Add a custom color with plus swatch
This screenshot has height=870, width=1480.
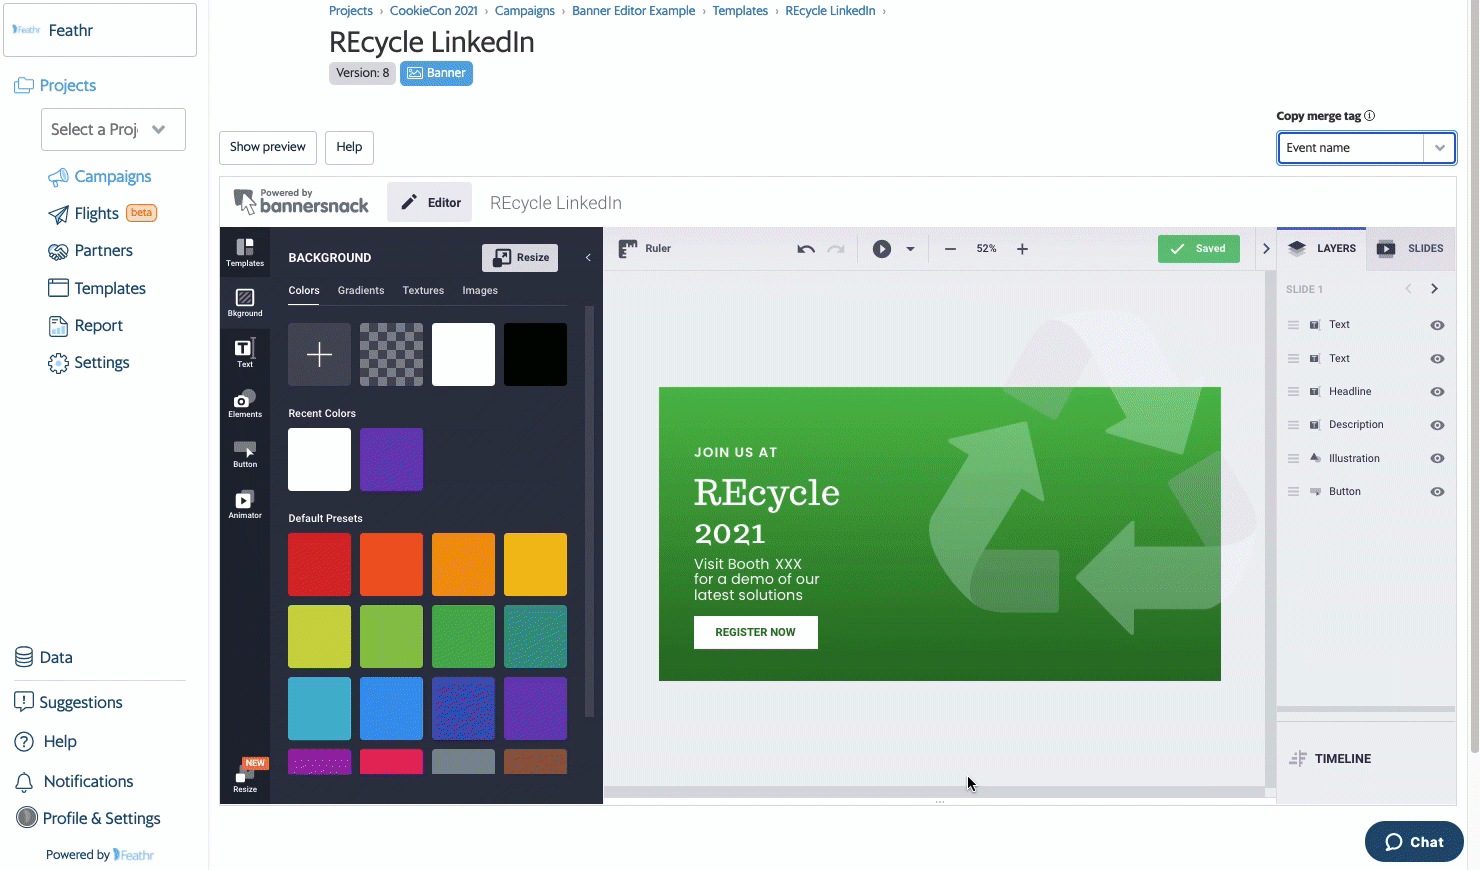pos(319,354)
